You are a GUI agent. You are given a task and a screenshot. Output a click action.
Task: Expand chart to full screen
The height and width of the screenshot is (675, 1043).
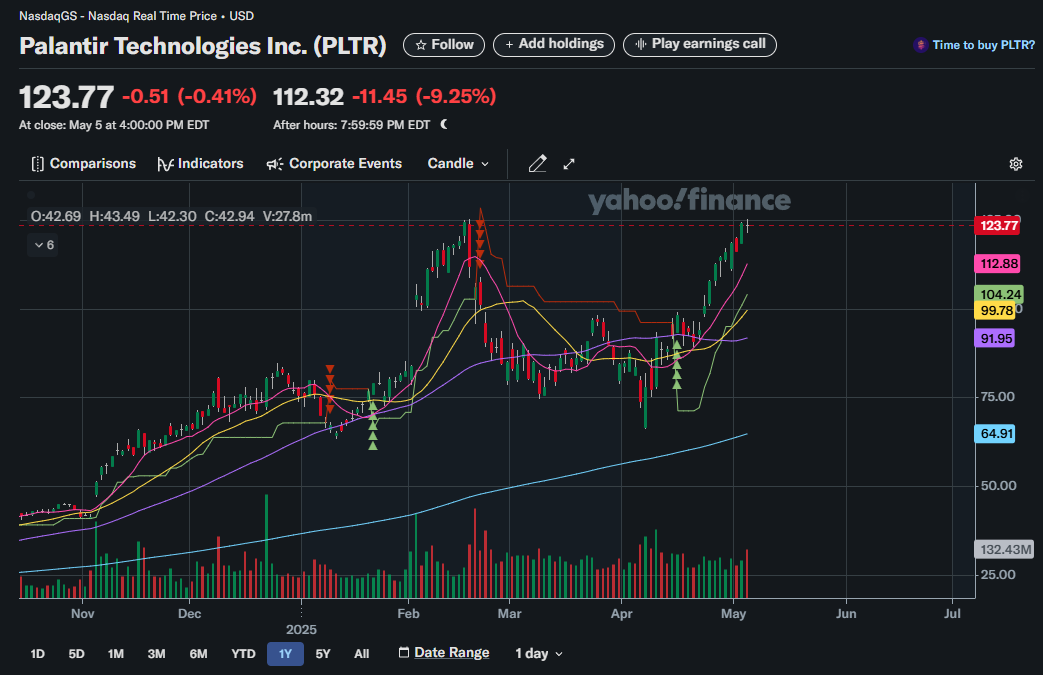click(569, 164)
